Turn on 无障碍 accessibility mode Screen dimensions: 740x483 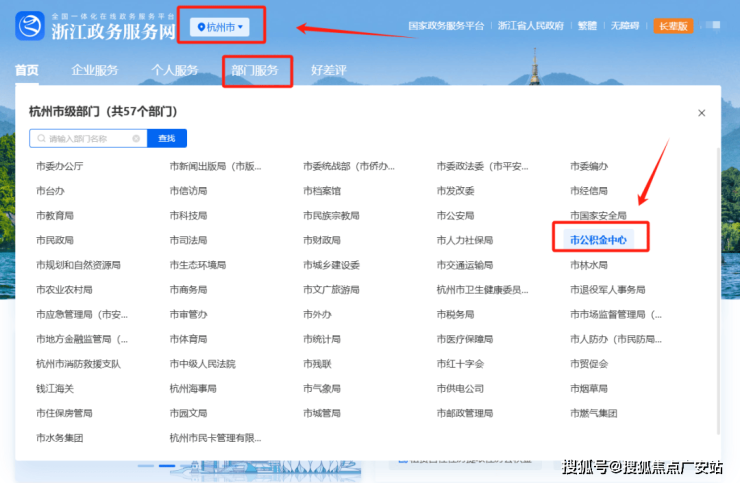(x=628, y=26)
